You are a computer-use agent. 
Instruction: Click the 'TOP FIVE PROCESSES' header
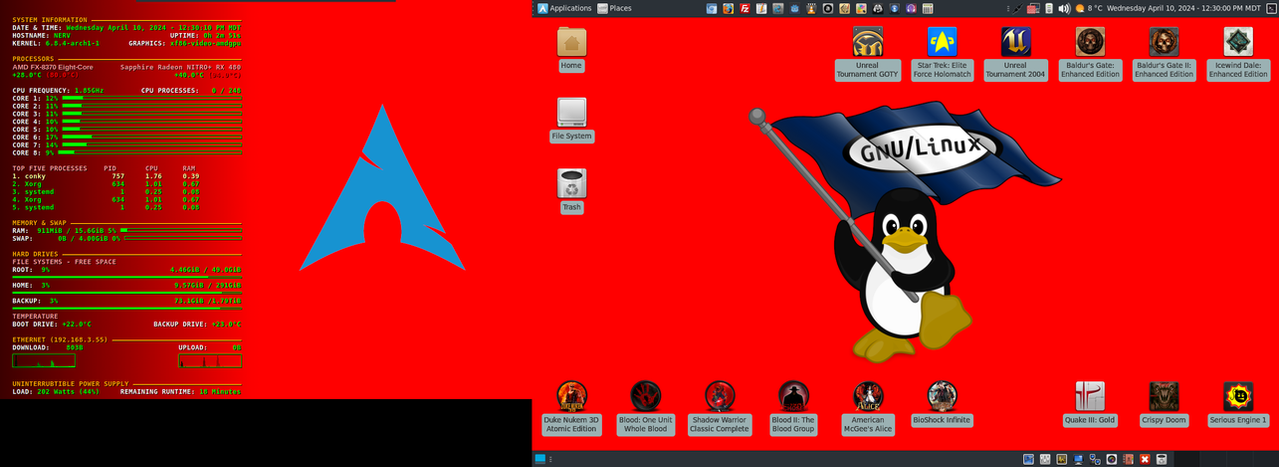tap(50, 168)
